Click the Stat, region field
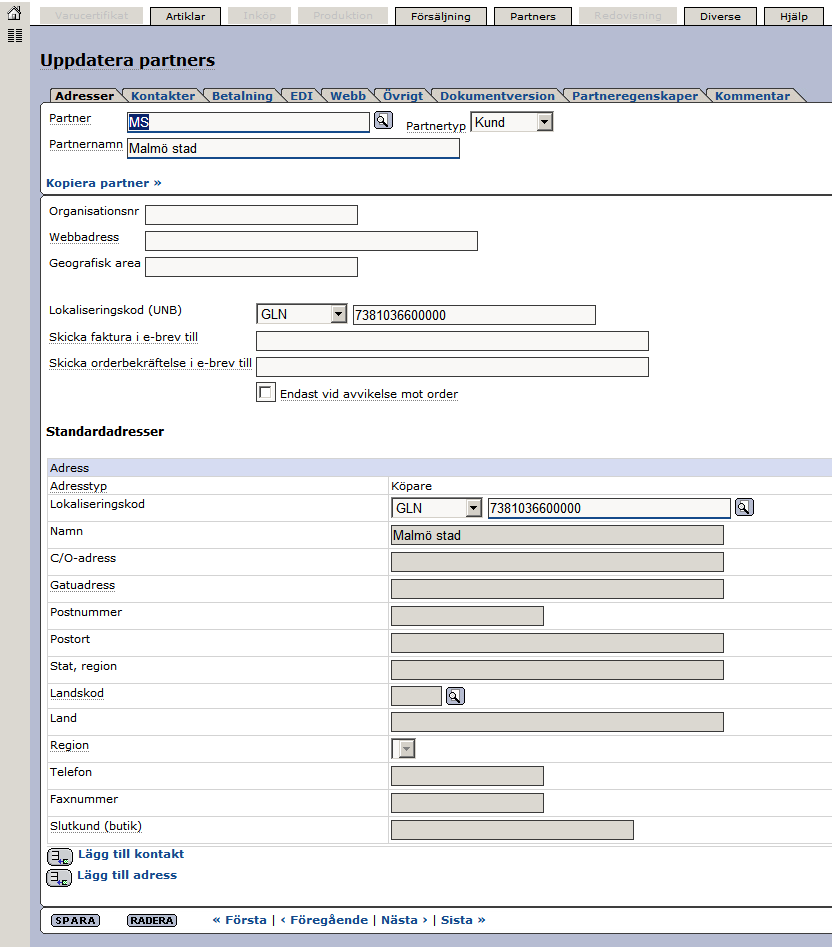This screenshot has height=947, width=832. point(557,670)
